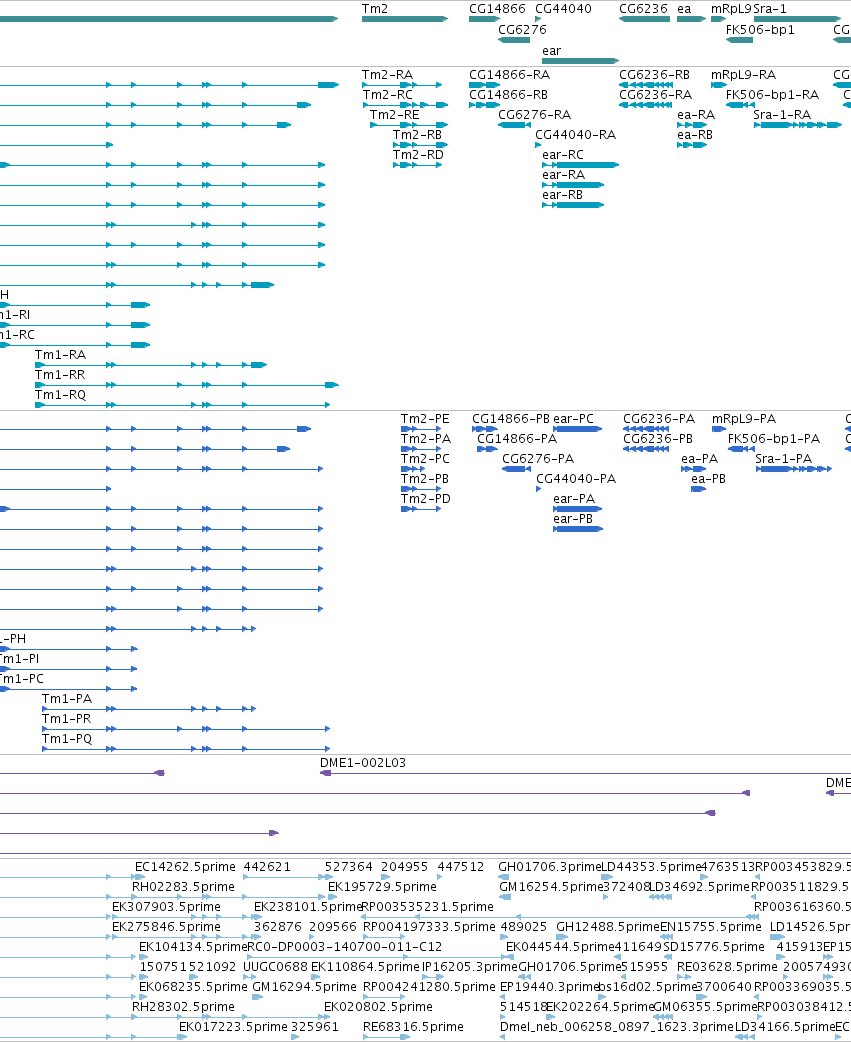Click transcript CG6236-RB
The width and height of the screenshot is (851, 1042).
point(646,85)
